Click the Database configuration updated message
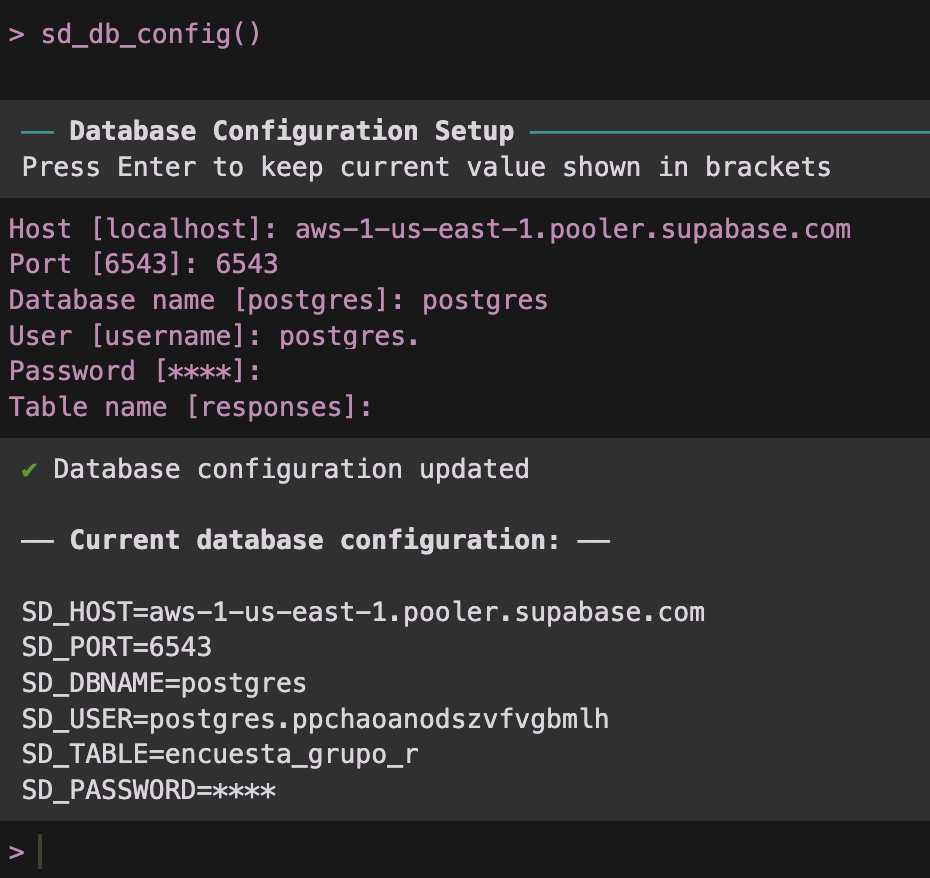The image size is (930, 878). pyautogui.click(x=290, y=469)
